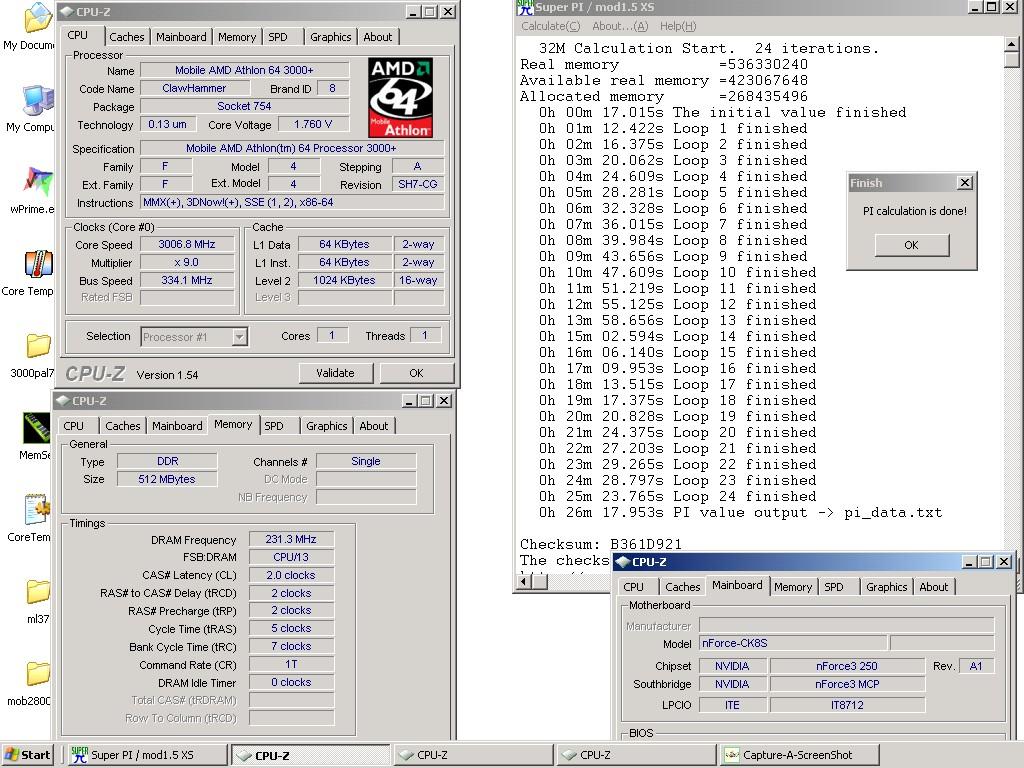Viewport: 1024px width, 768px height.
Task: Click the AMD Athlon 64 logo
Action: (400, 97)
